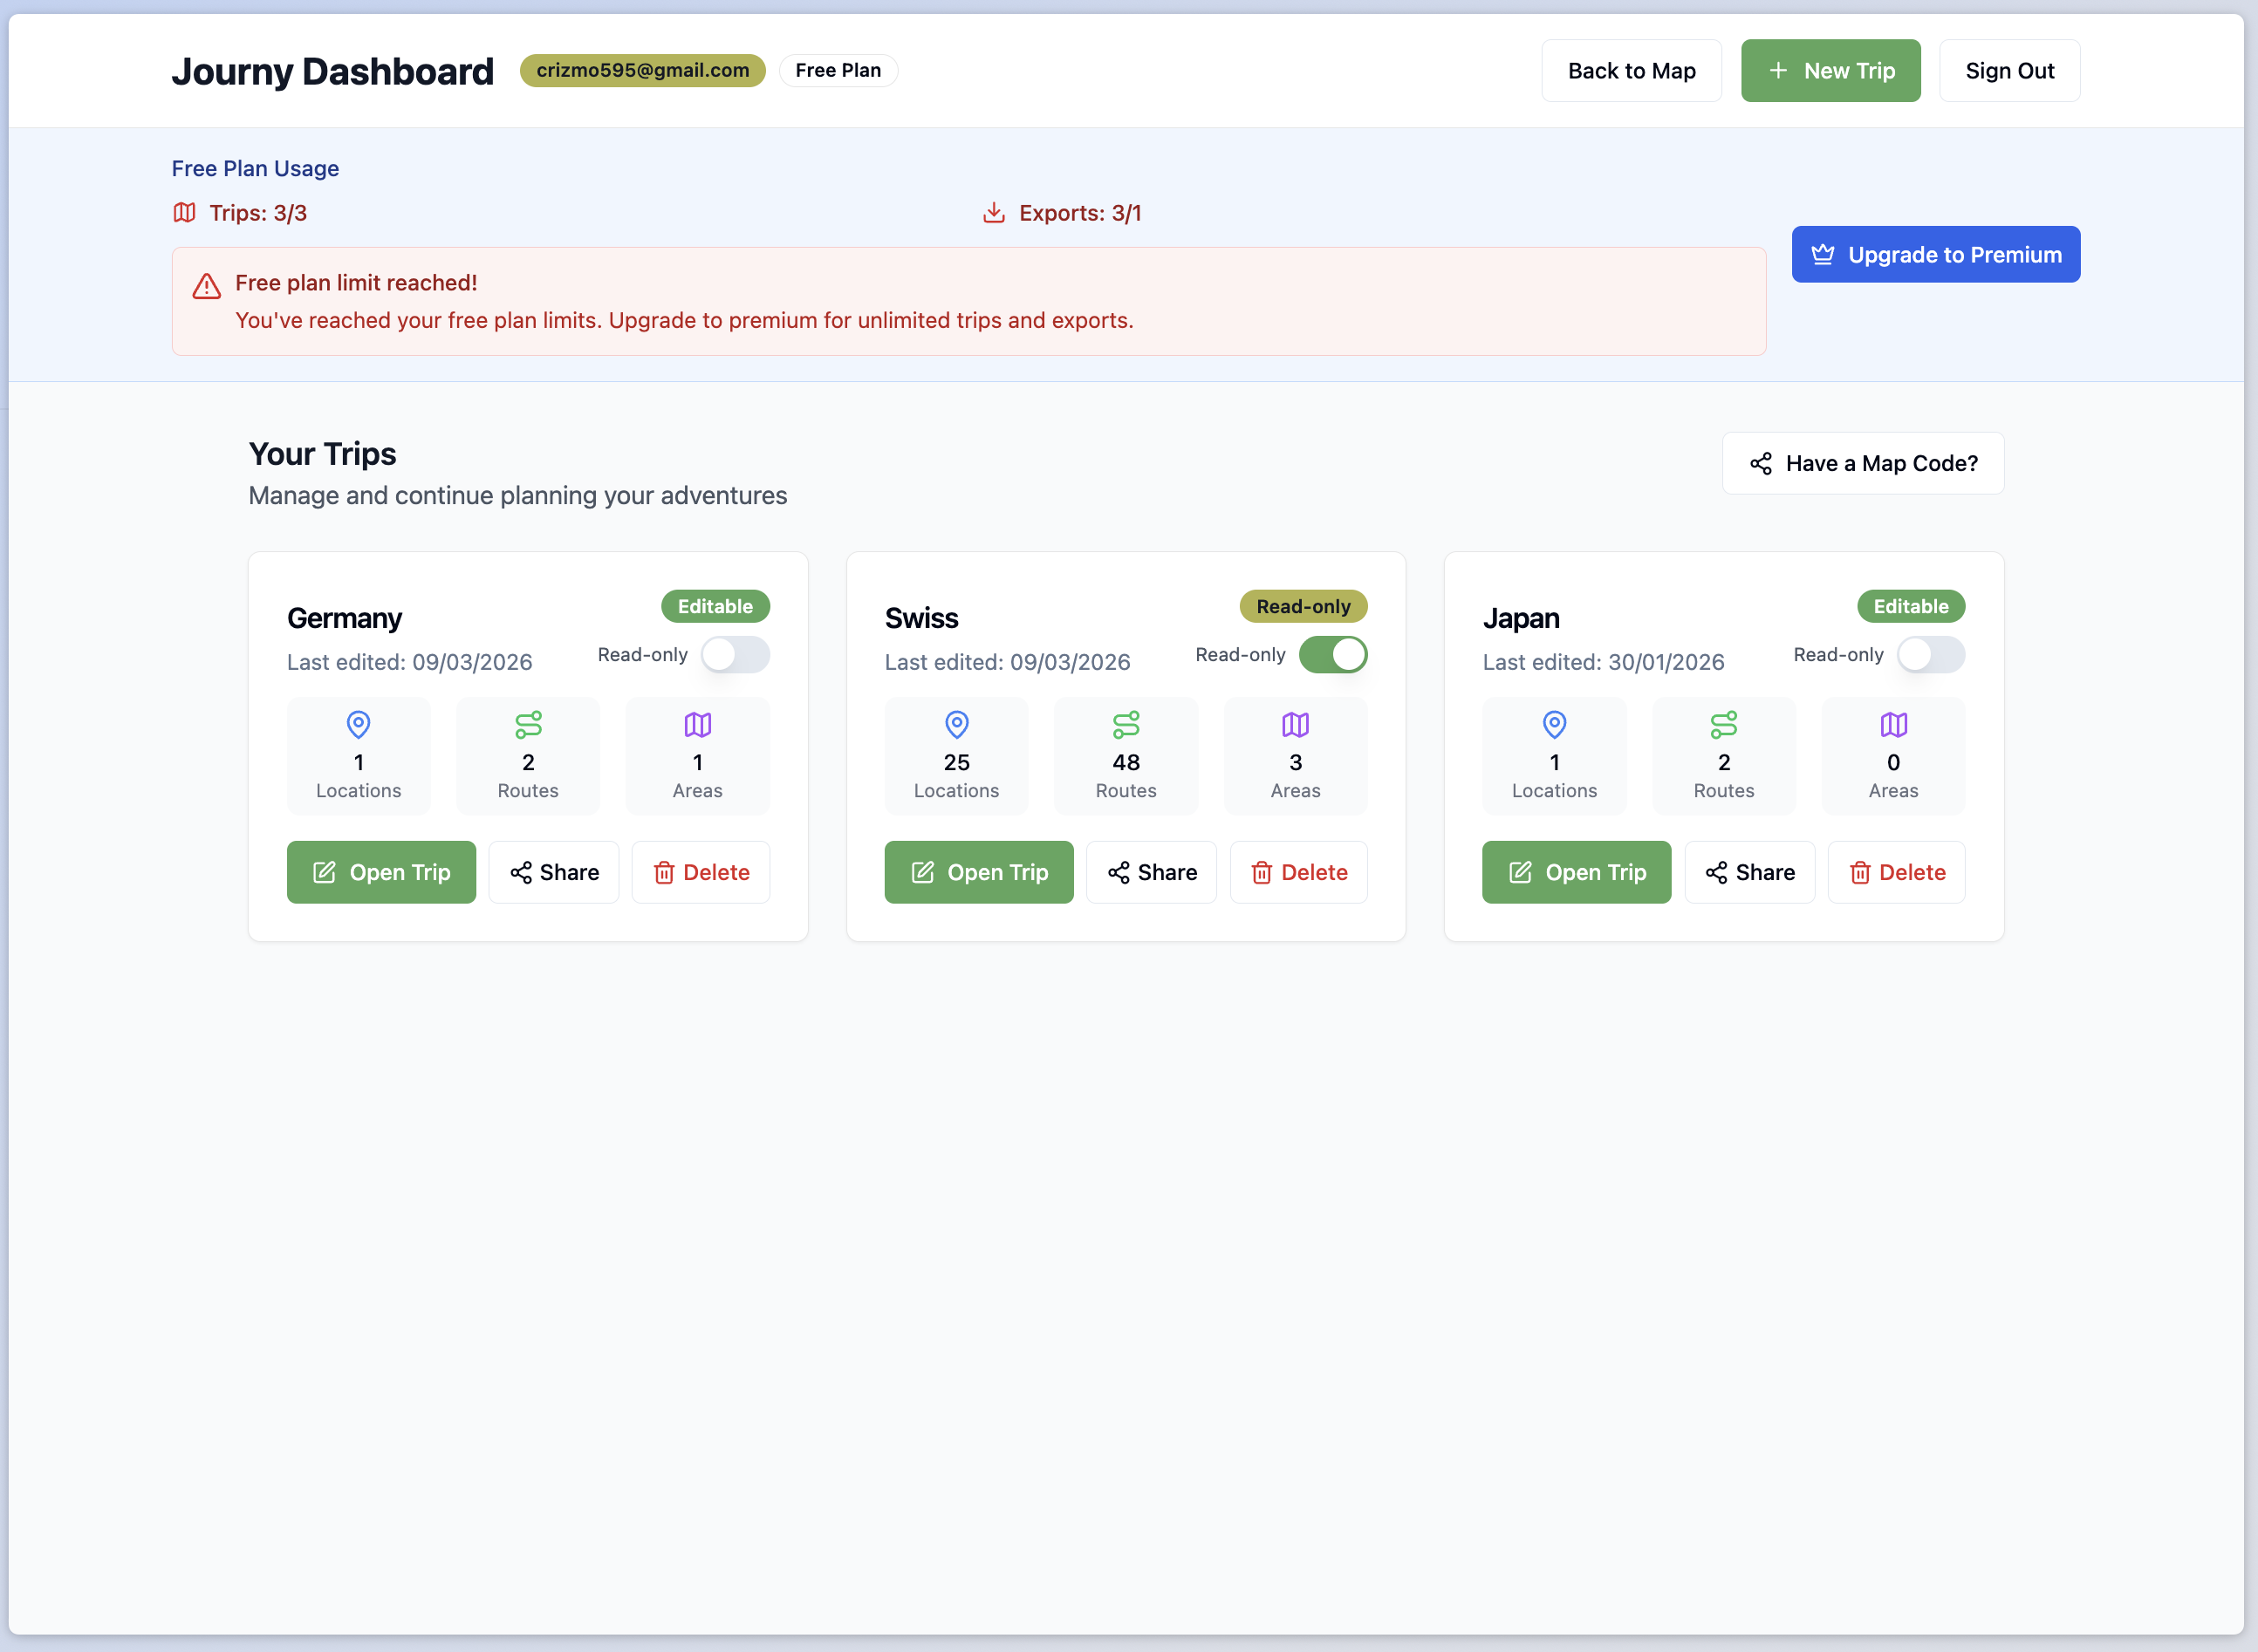Click the Japan areas map icon
The image size is (2258, 1652).
coord(1893,724)
